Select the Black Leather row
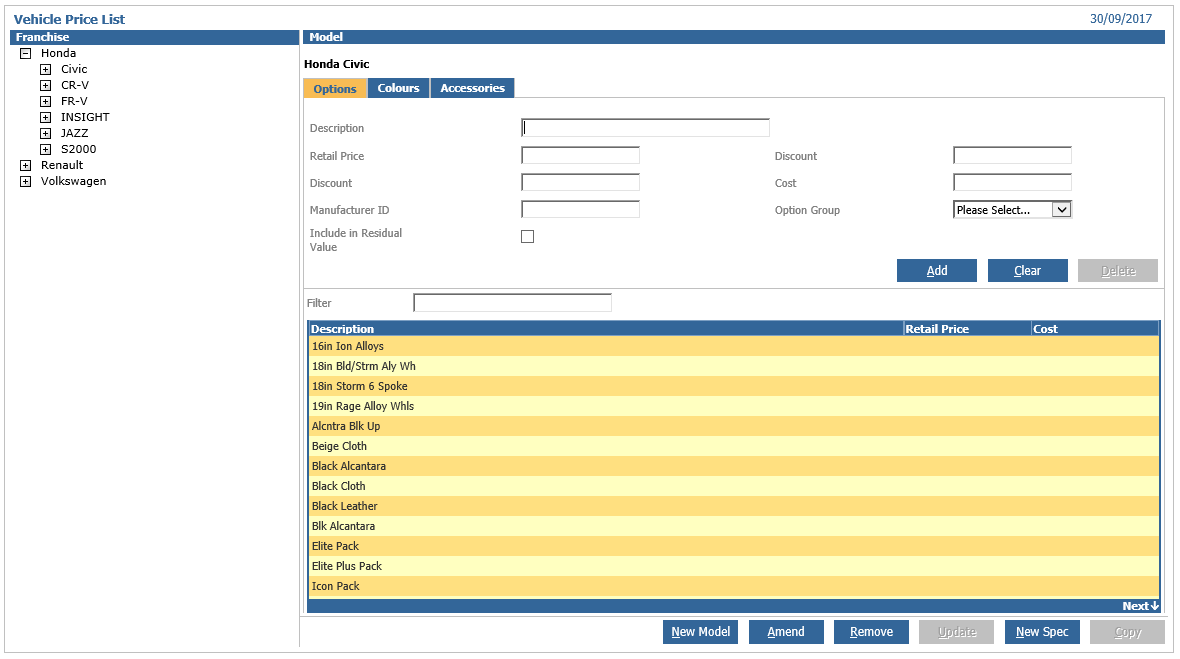 (x=734, y=506)
